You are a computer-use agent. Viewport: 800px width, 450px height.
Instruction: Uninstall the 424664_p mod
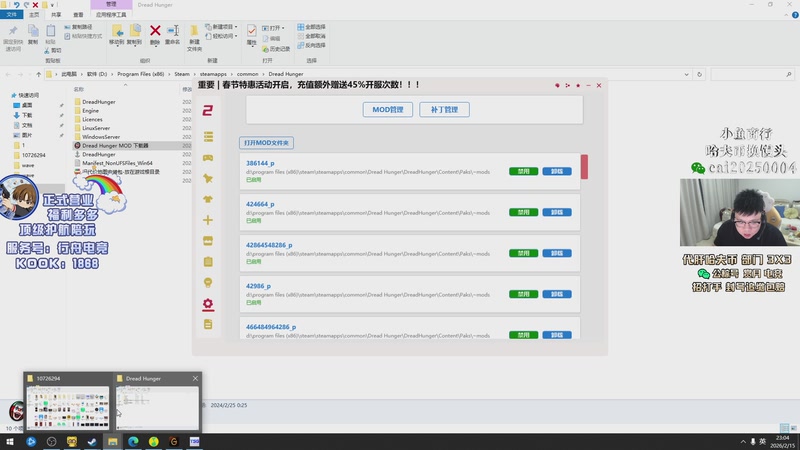(557, 212)
